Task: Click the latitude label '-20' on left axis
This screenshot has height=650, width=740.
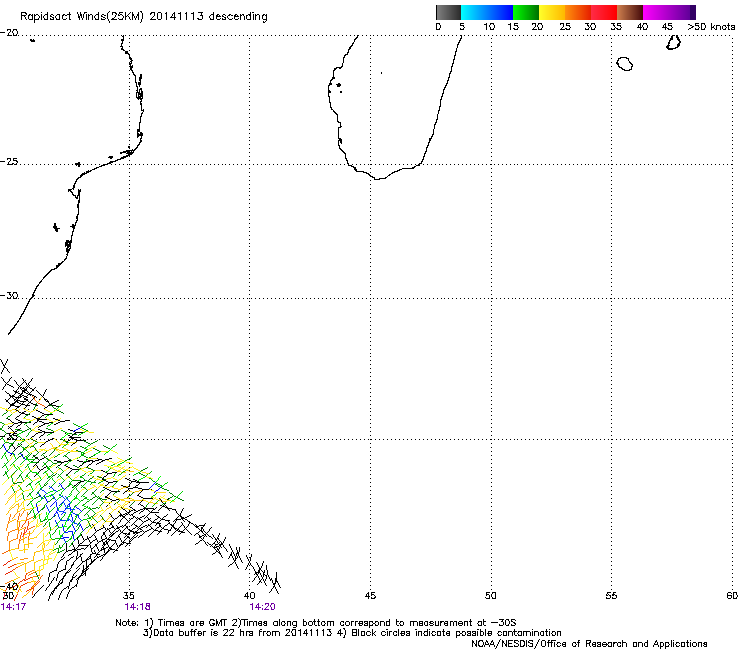Action: [x=9, y=33]
